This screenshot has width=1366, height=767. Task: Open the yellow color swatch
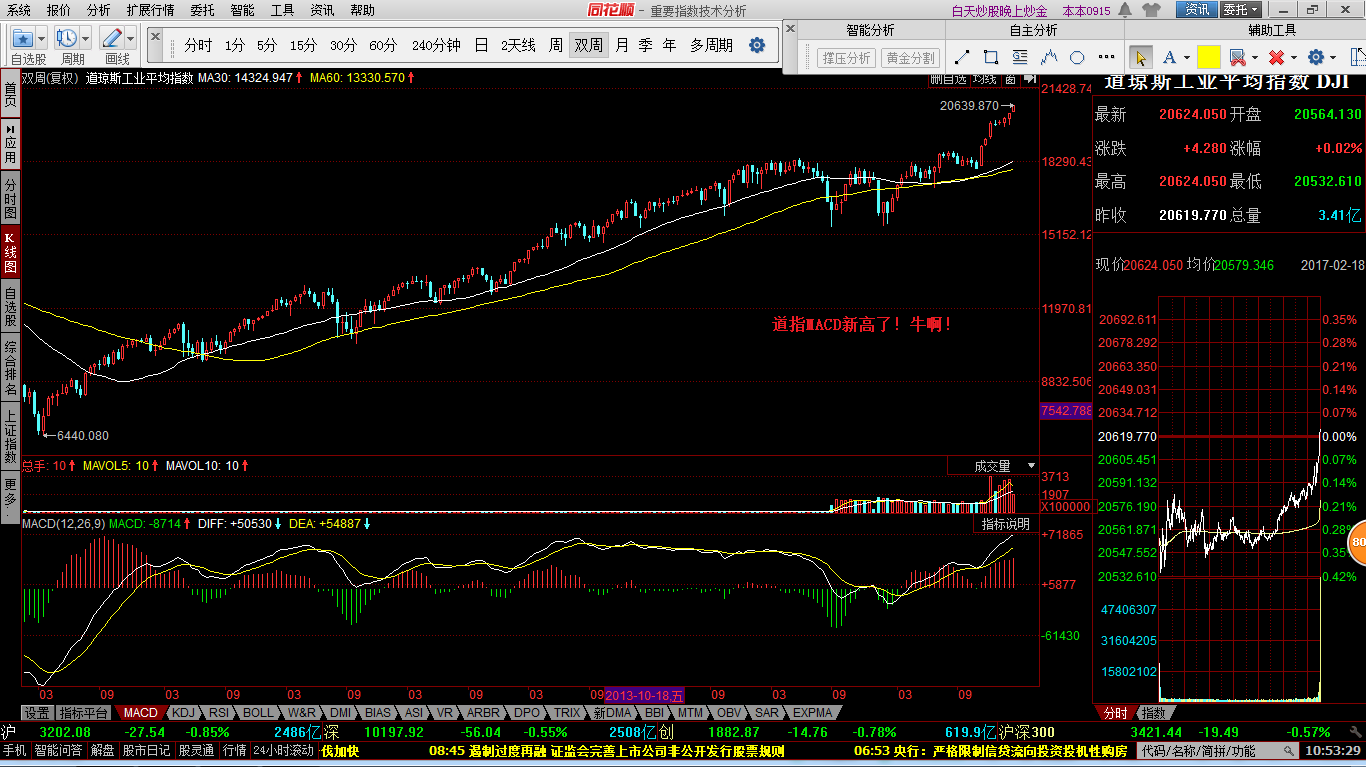(1208, 57)
